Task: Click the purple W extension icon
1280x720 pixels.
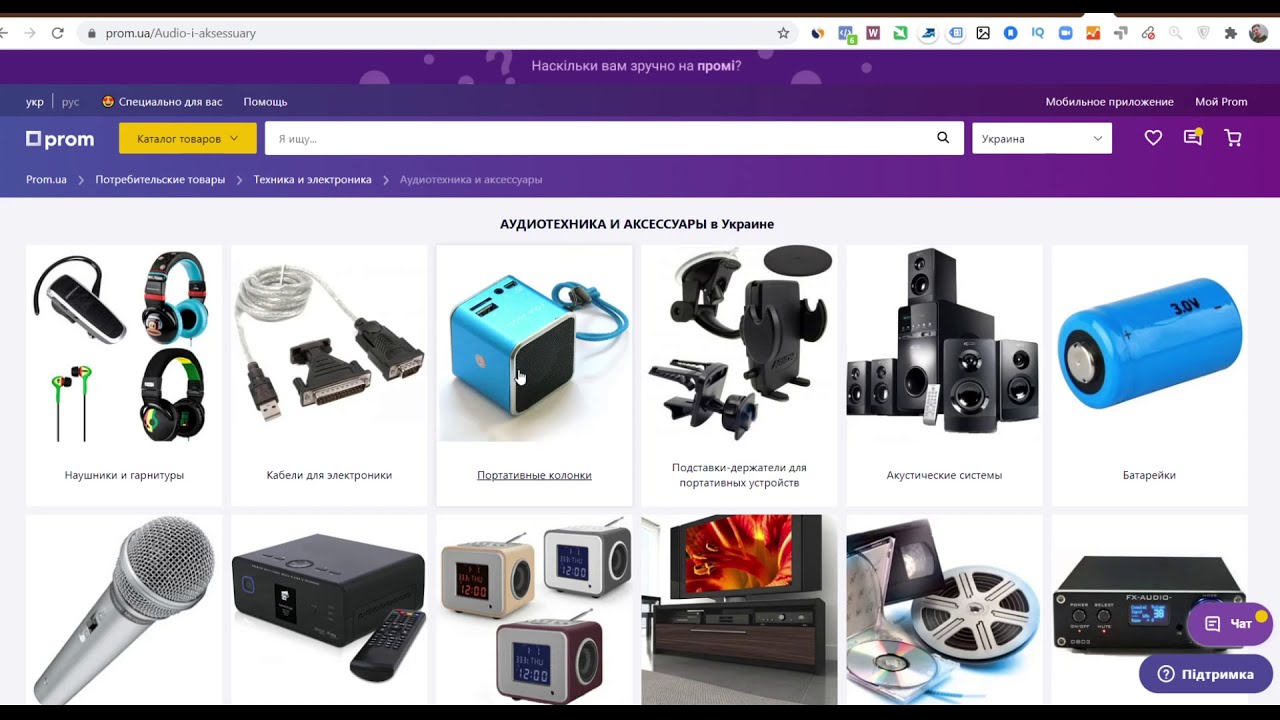Action: (873, 33)
